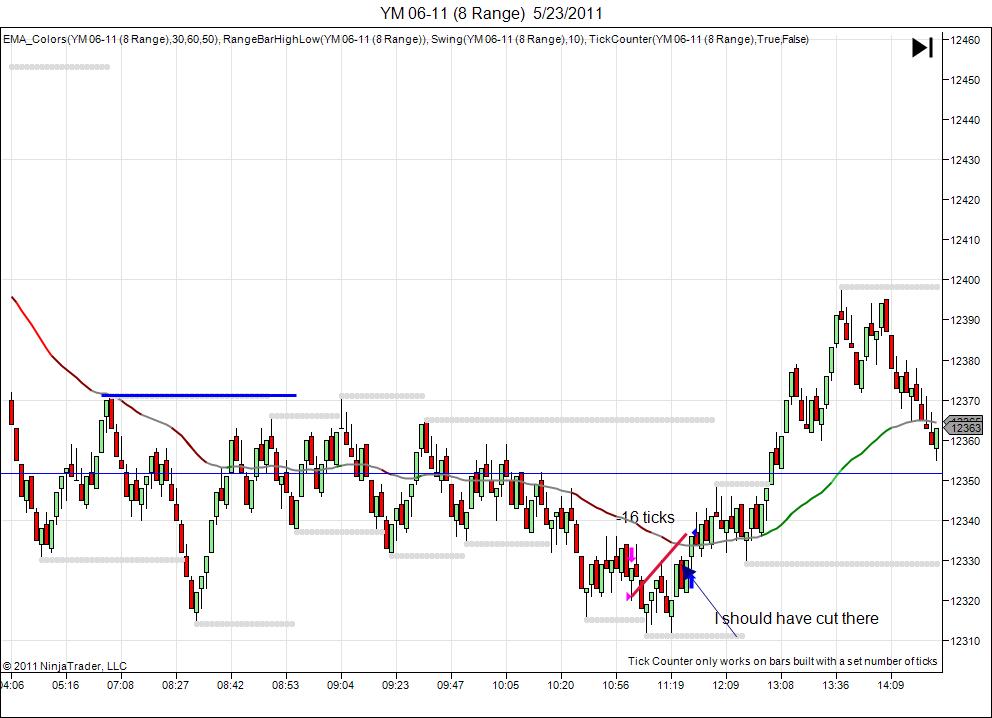Click the 12410 price axis label

click(x=965, y=240)
